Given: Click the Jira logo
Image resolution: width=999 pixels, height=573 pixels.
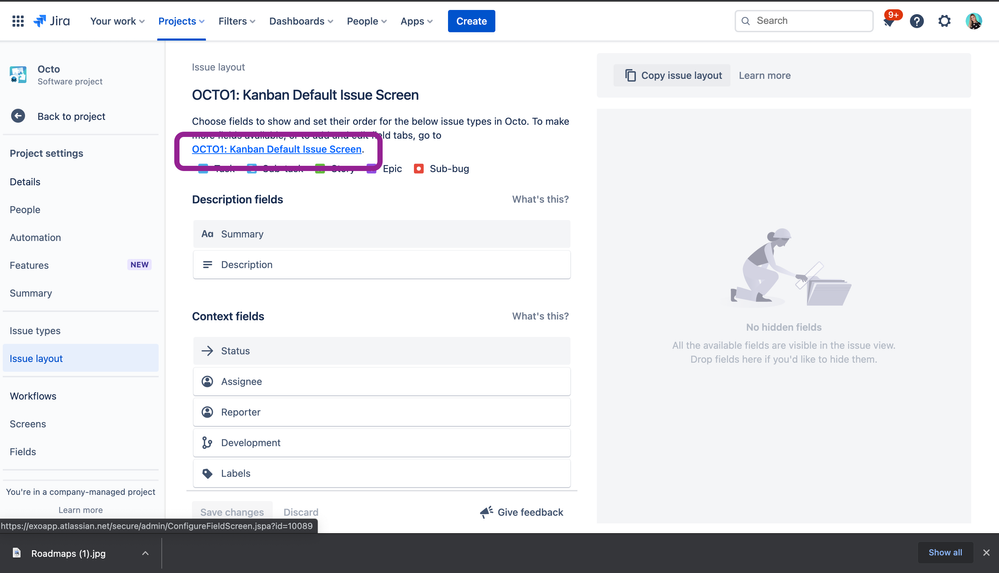Looking at the screenshot, I should (52, 21).
